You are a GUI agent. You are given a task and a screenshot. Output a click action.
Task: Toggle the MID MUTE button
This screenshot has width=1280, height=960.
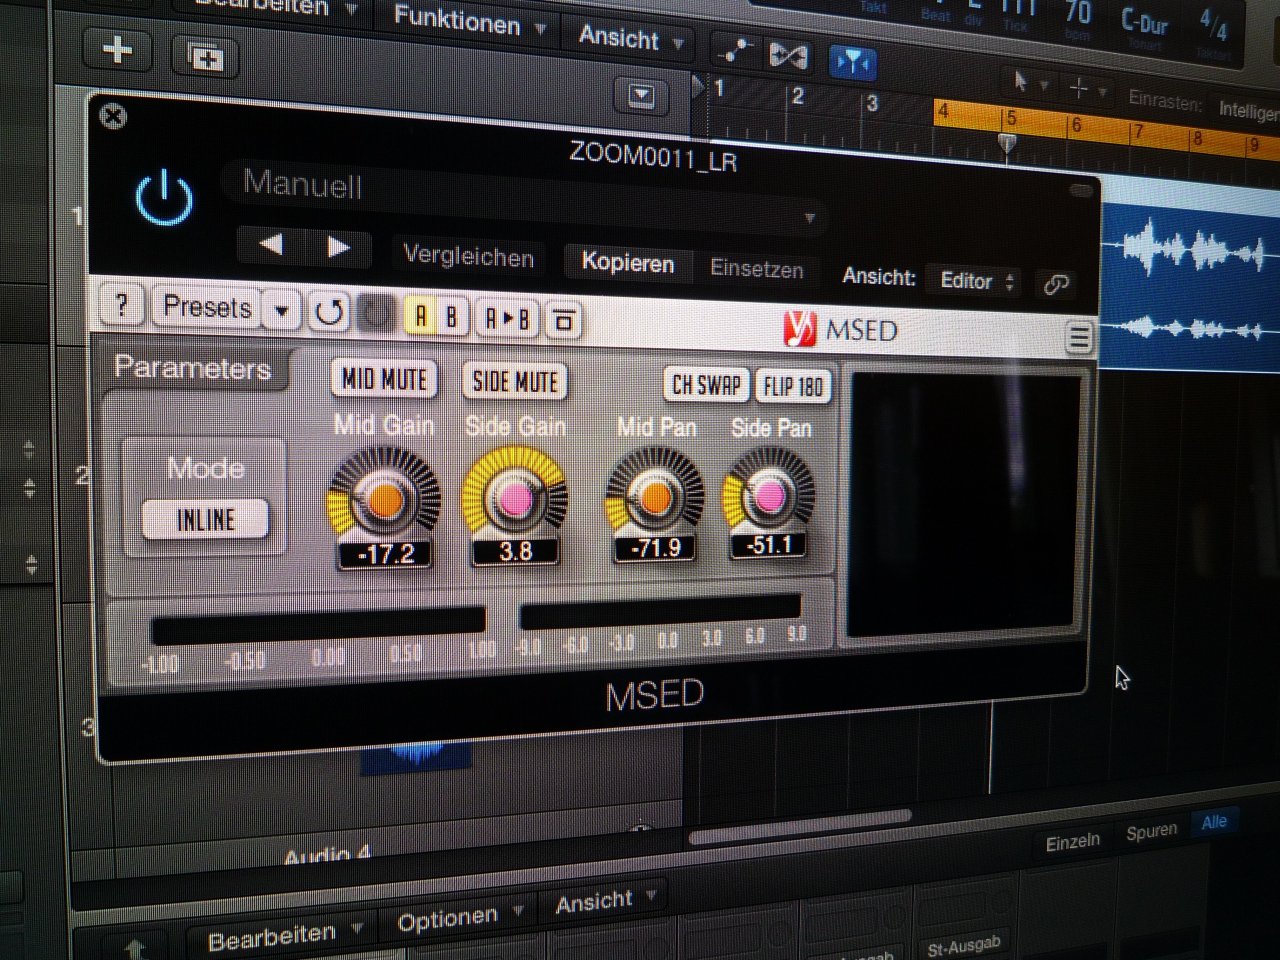click(x=384, y=378)
